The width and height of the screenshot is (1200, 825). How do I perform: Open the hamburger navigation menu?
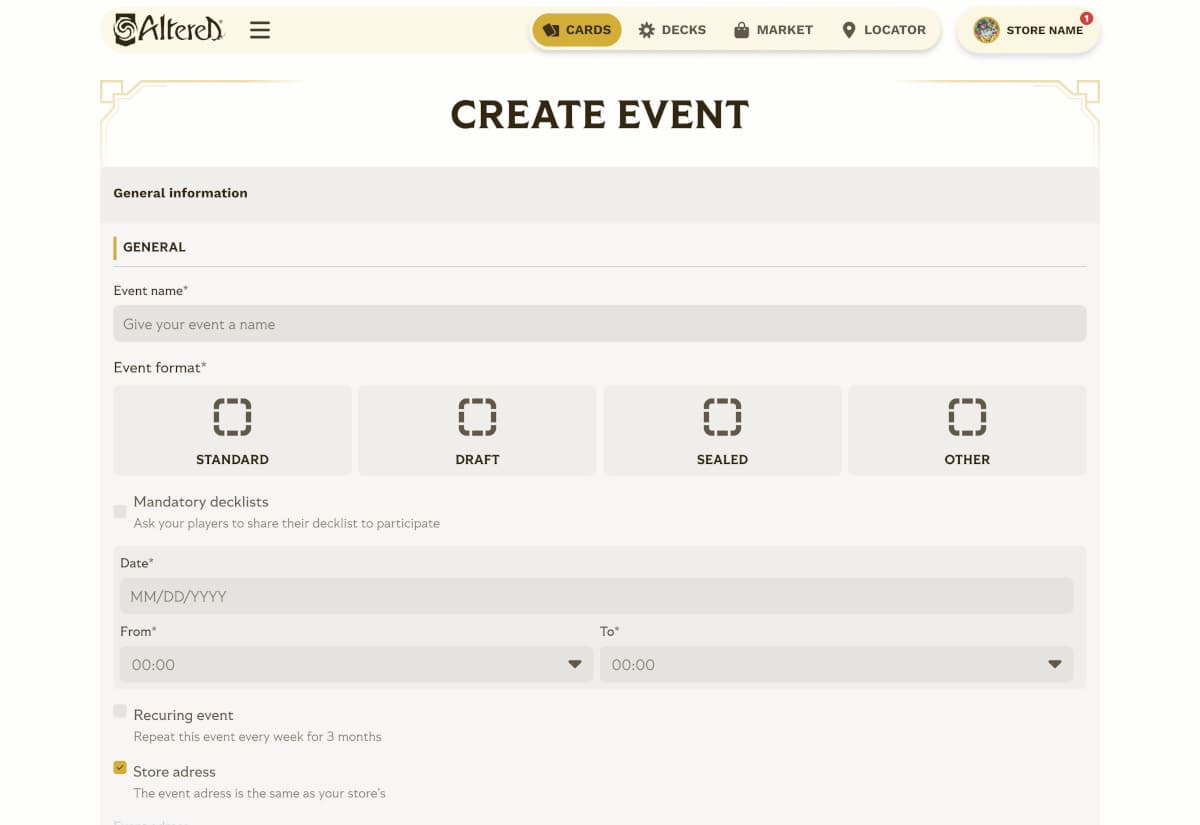pyautogui.click(x=259, y=29)
